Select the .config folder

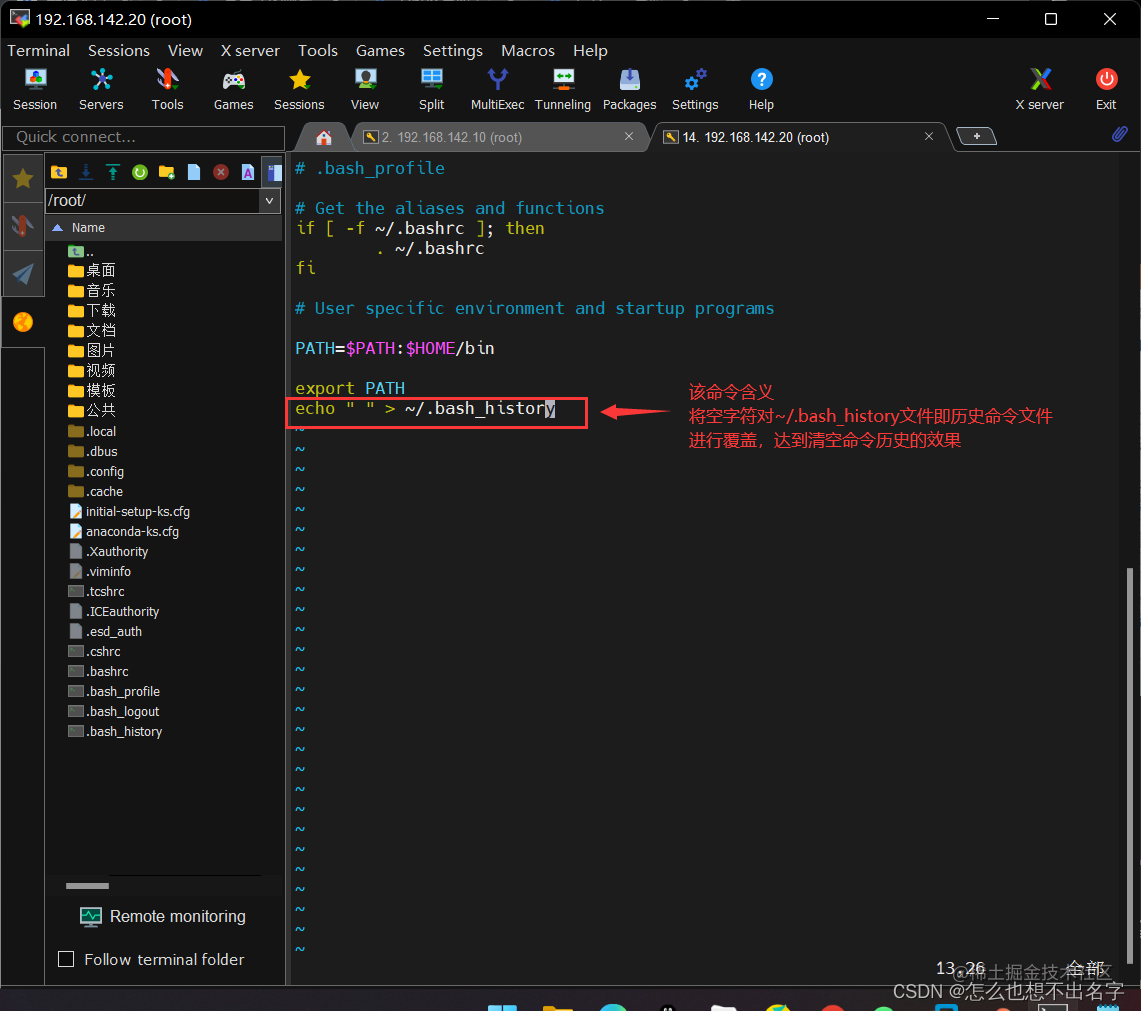pos(95,472)
